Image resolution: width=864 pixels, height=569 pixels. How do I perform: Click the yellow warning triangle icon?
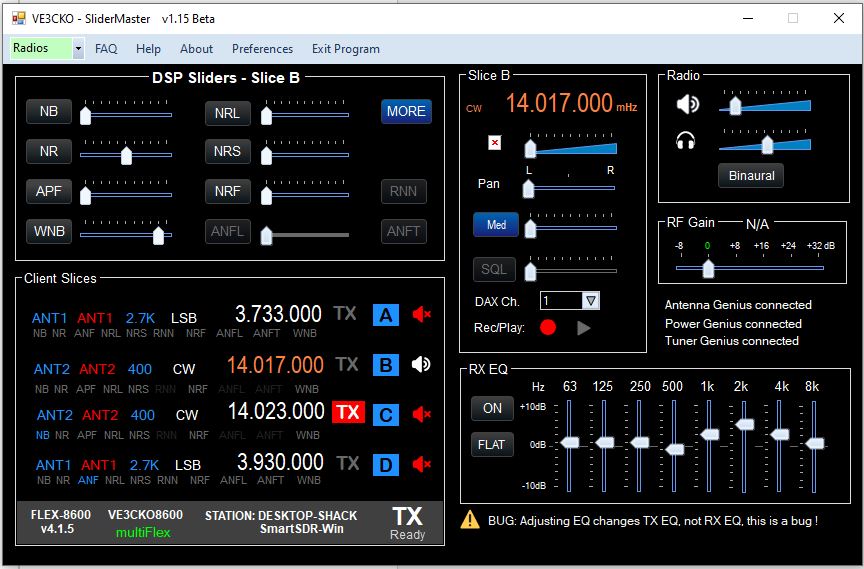tap(469, 519)
